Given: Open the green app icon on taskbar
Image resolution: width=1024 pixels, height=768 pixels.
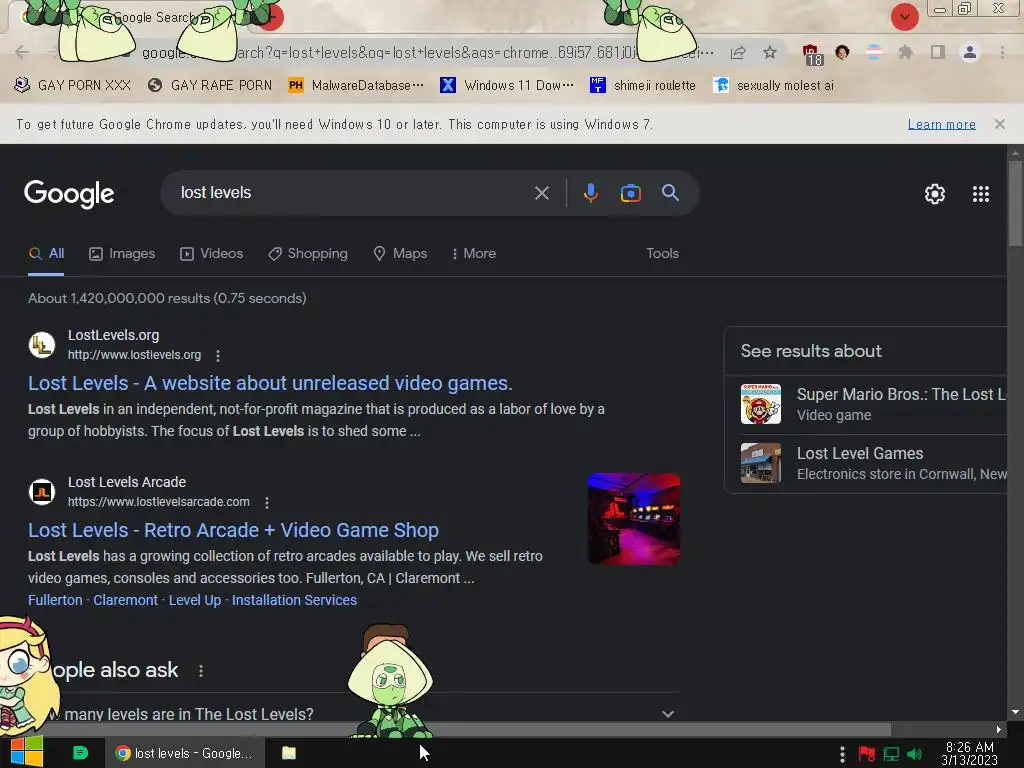Looking at the screenshot, I should click(x=80, y=753).
